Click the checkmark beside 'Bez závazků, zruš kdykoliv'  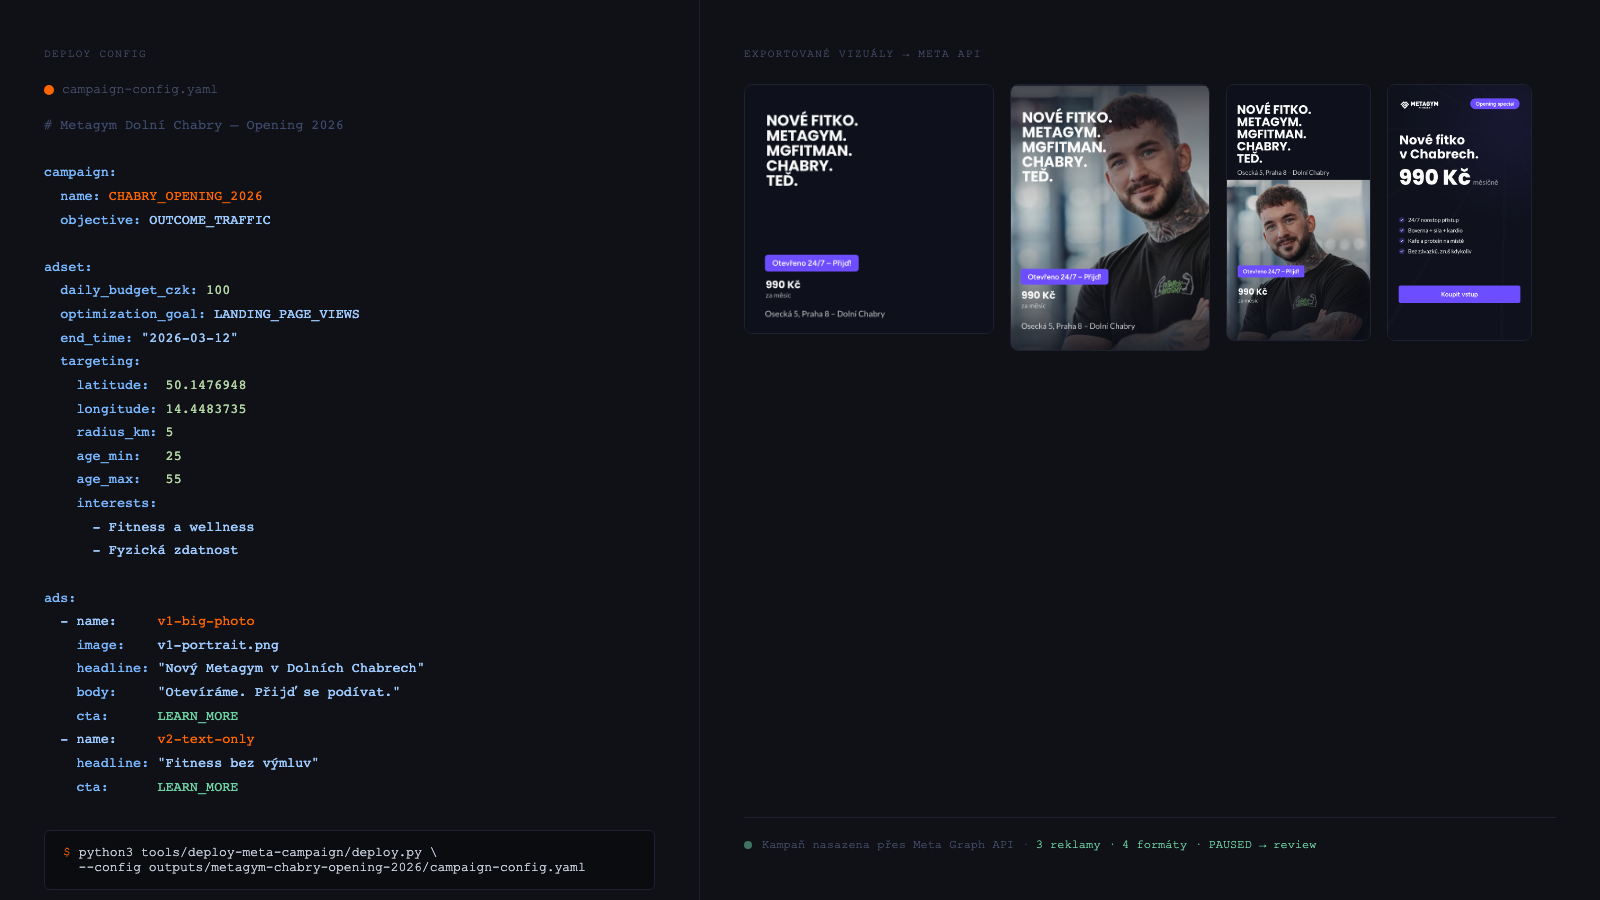[x=1402, y=251]
